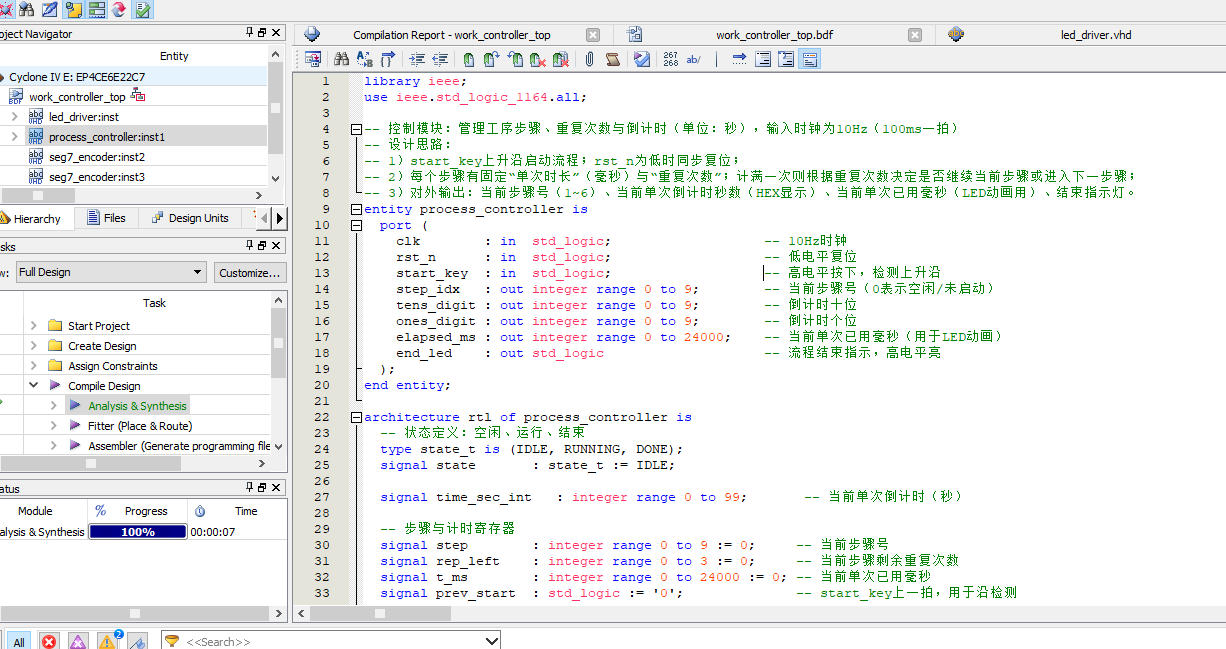This screenshot has width=1226, height=649.
Task: Open the Insert file paperclip icon
Action: pyautogui.click(x=590, y=59)
